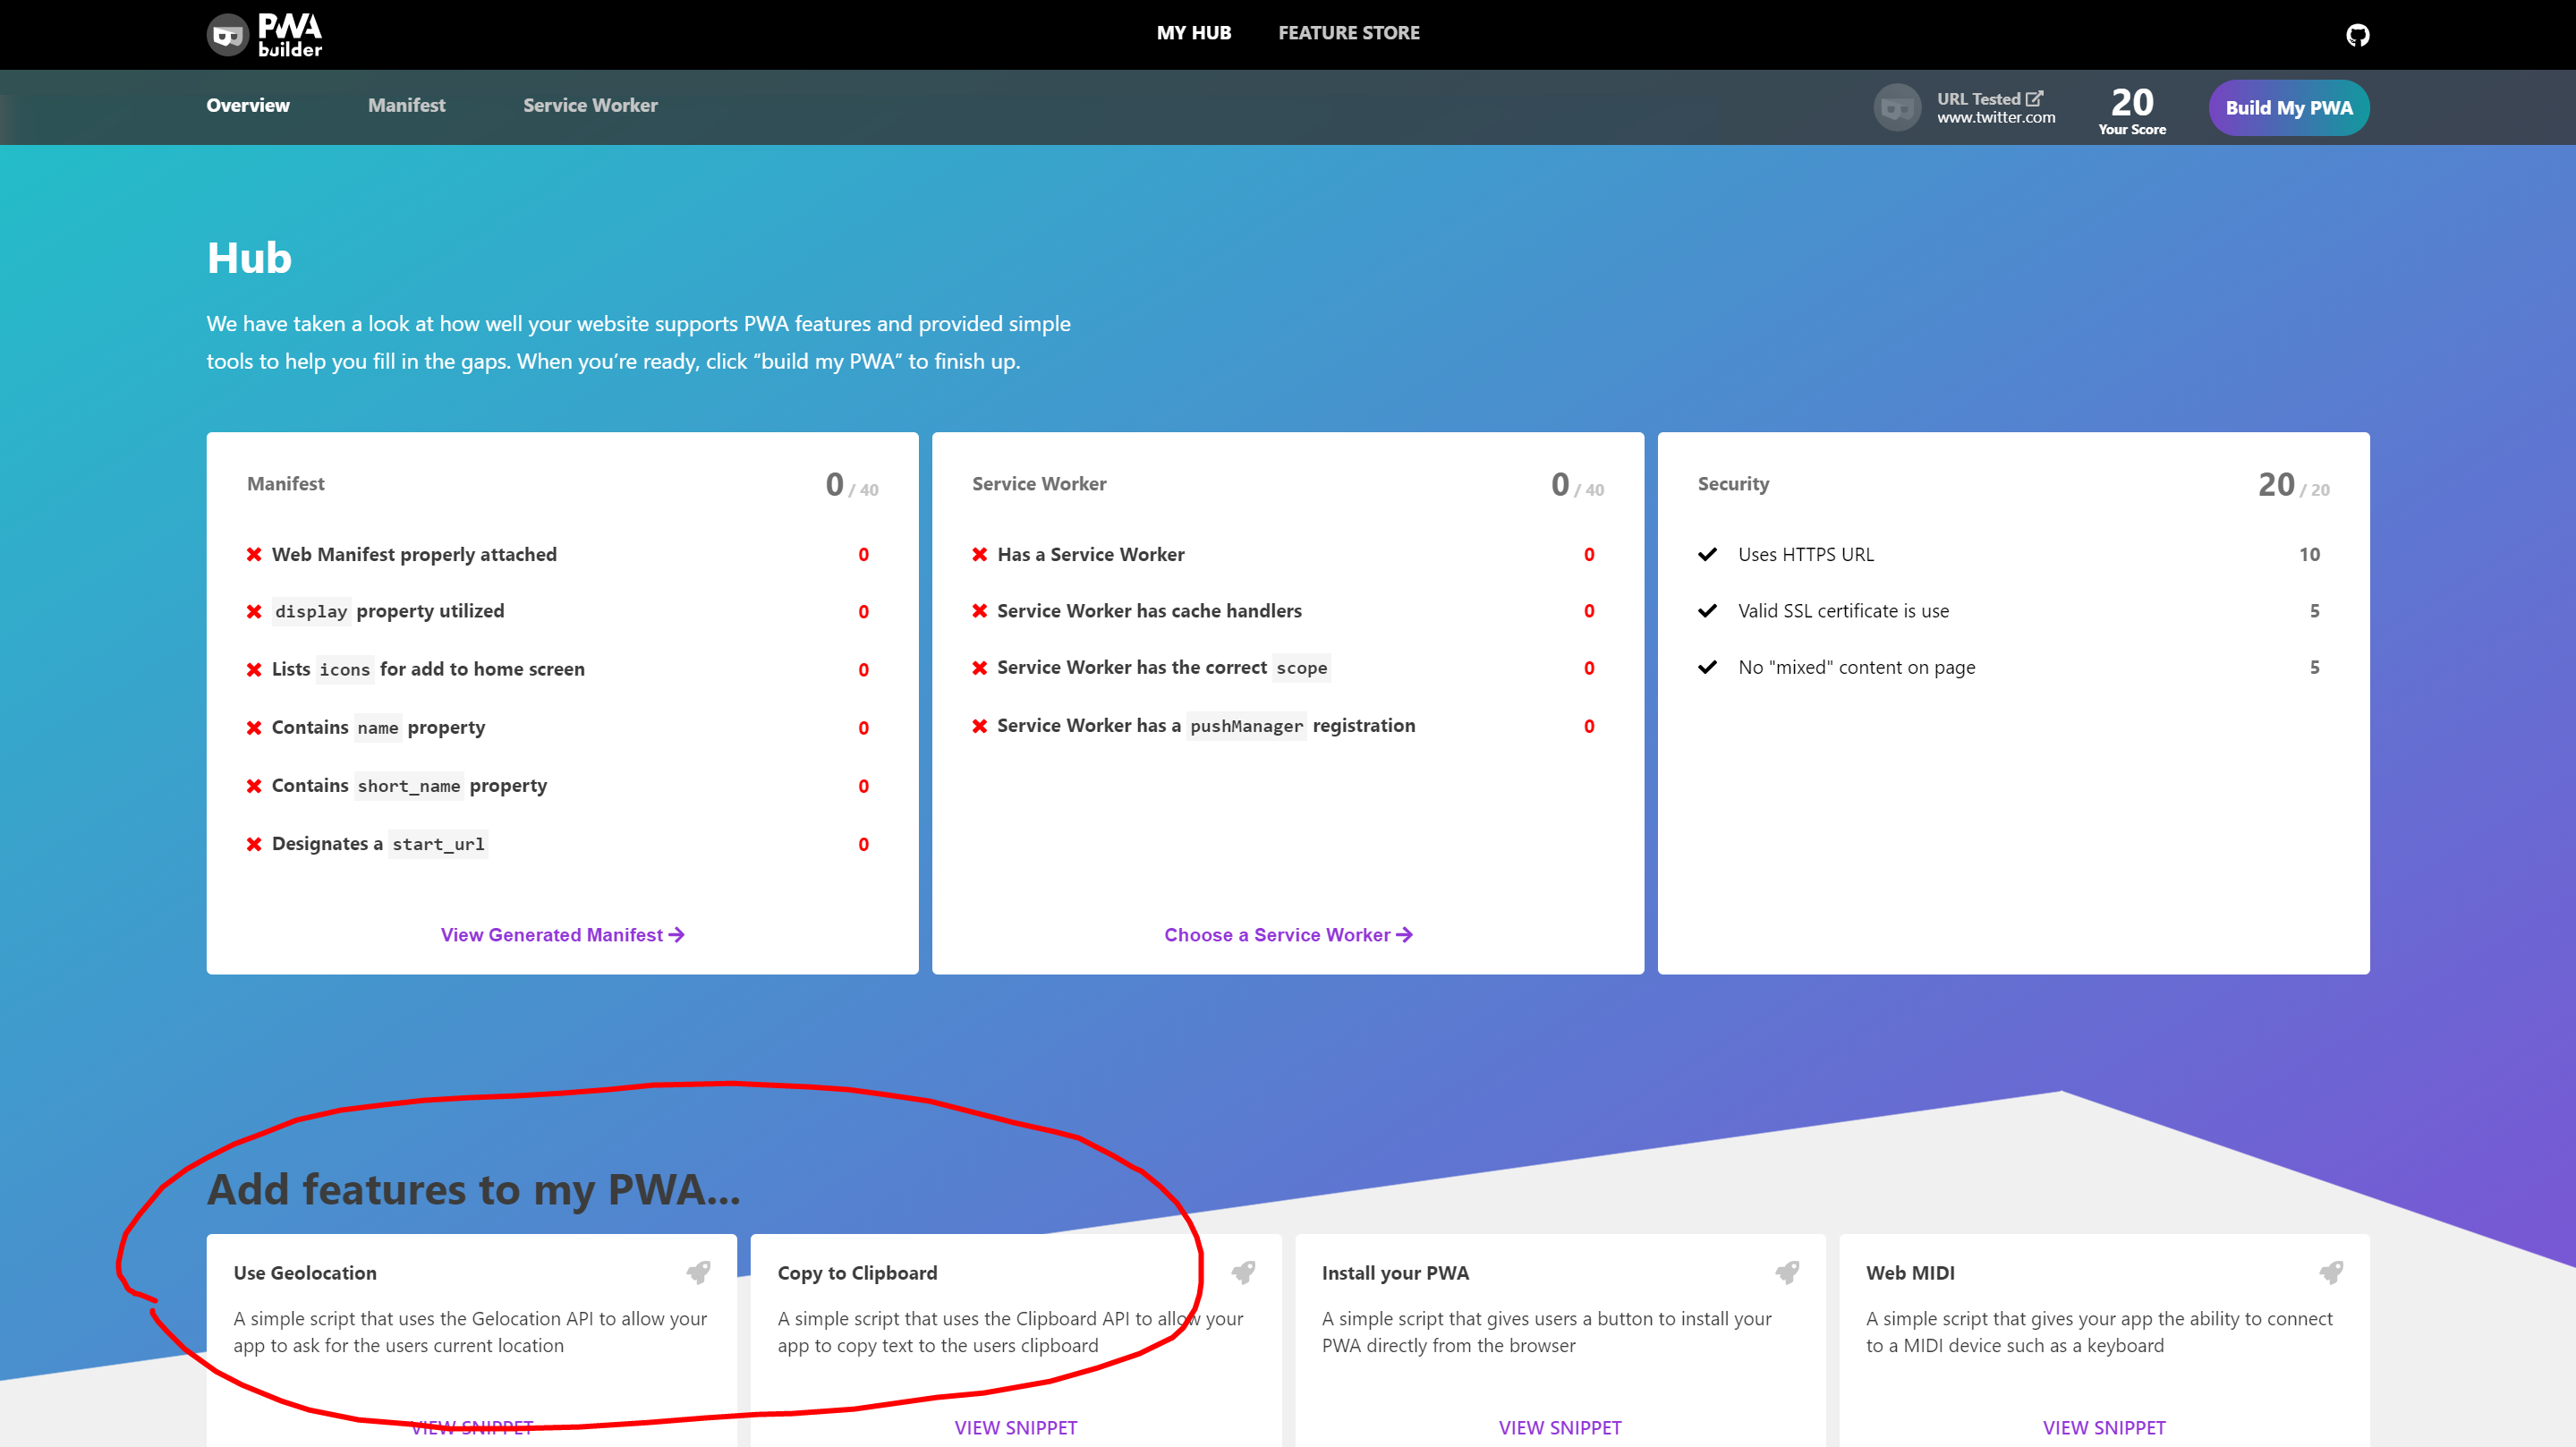
Task: Click Lists icons for add to home screen
Action: [557, 669]
